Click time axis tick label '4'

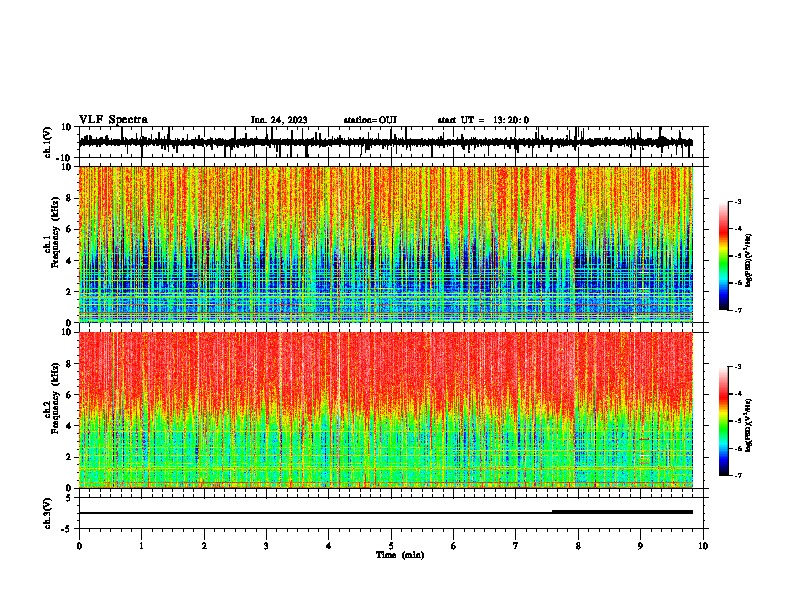coord(329,546)
